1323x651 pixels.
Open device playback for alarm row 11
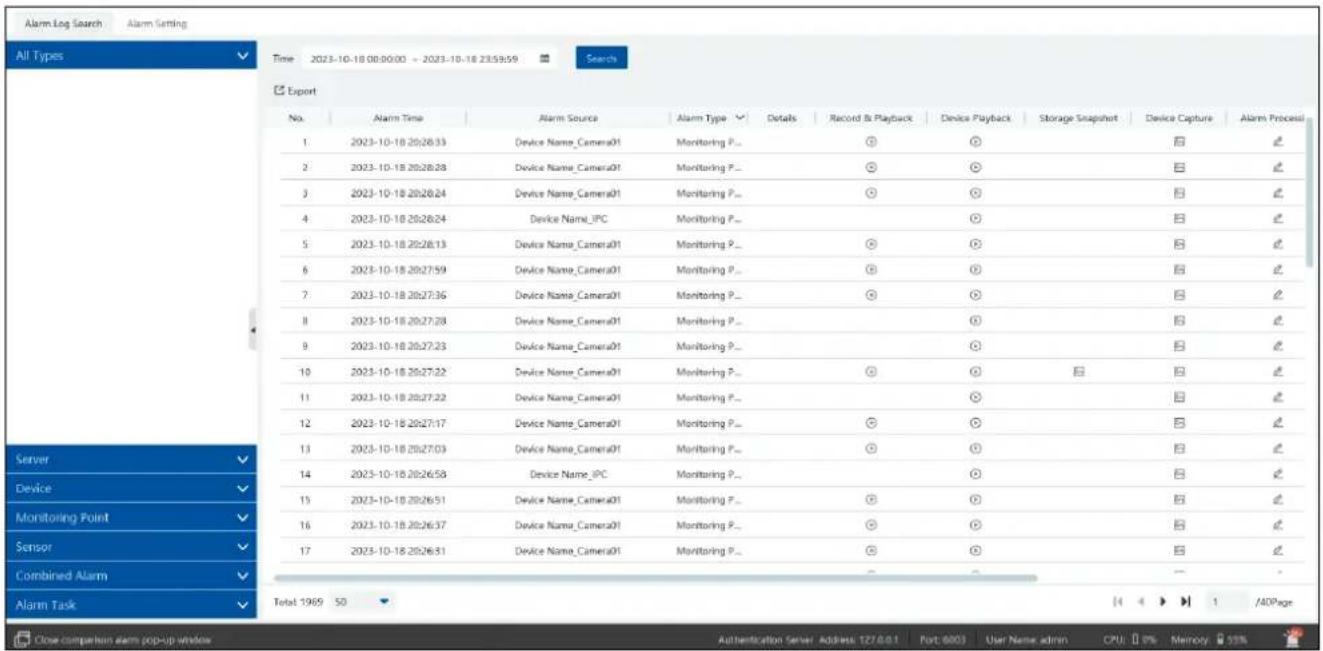coord(975,397)
